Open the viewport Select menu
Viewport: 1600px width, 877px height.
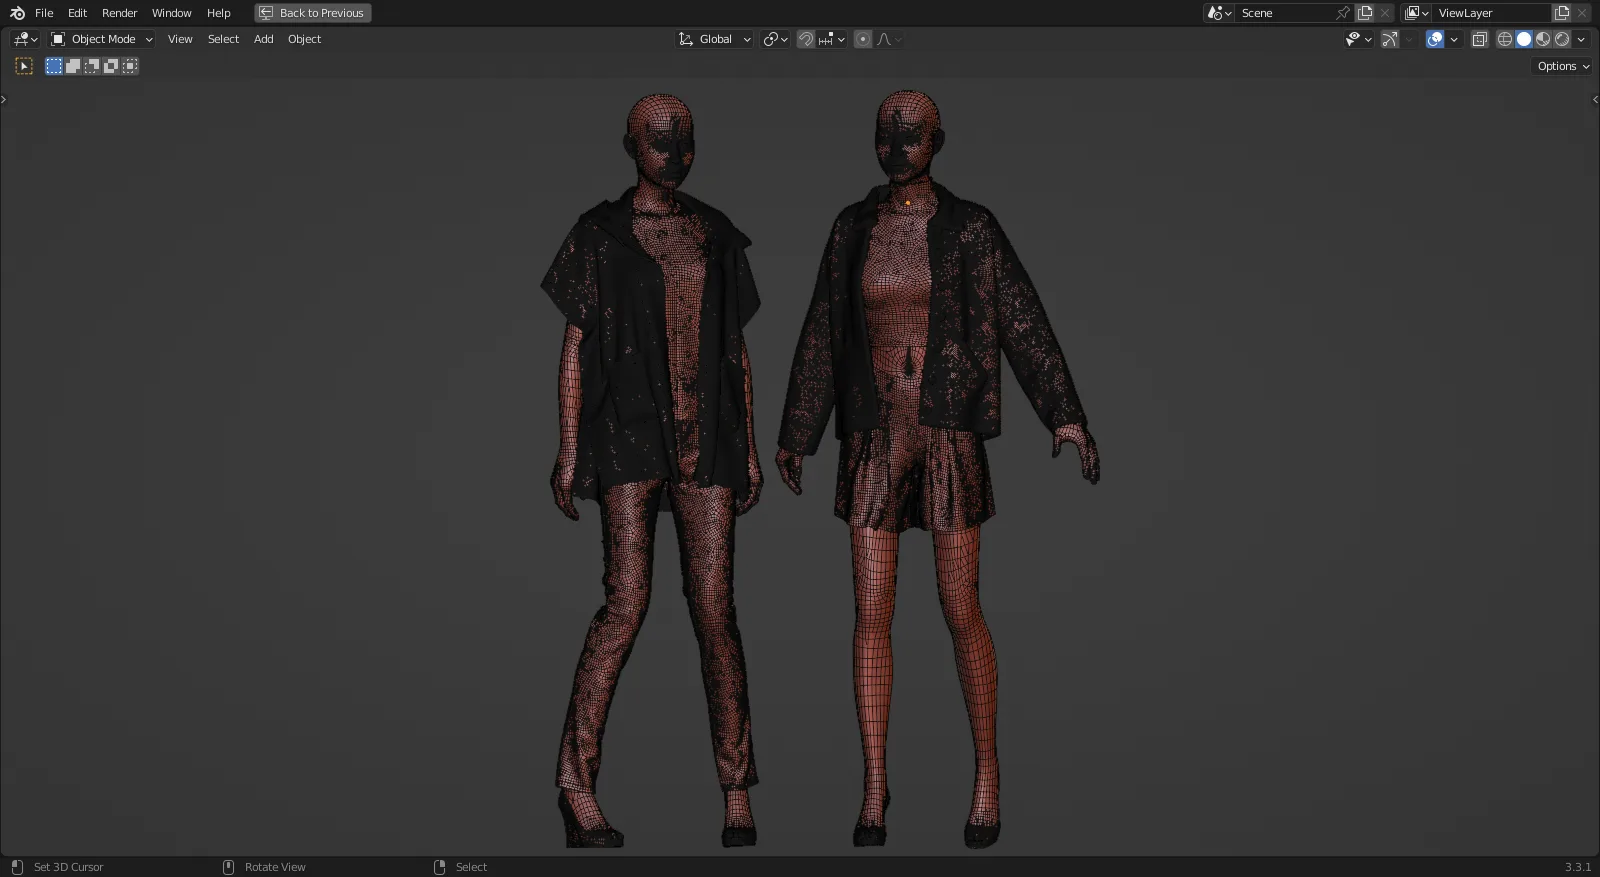pyautogui.click(x=223, y=39)
